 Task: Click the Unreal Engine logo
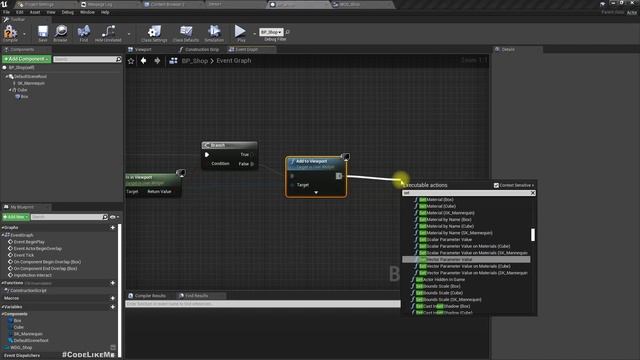click(x=4, y=4)
